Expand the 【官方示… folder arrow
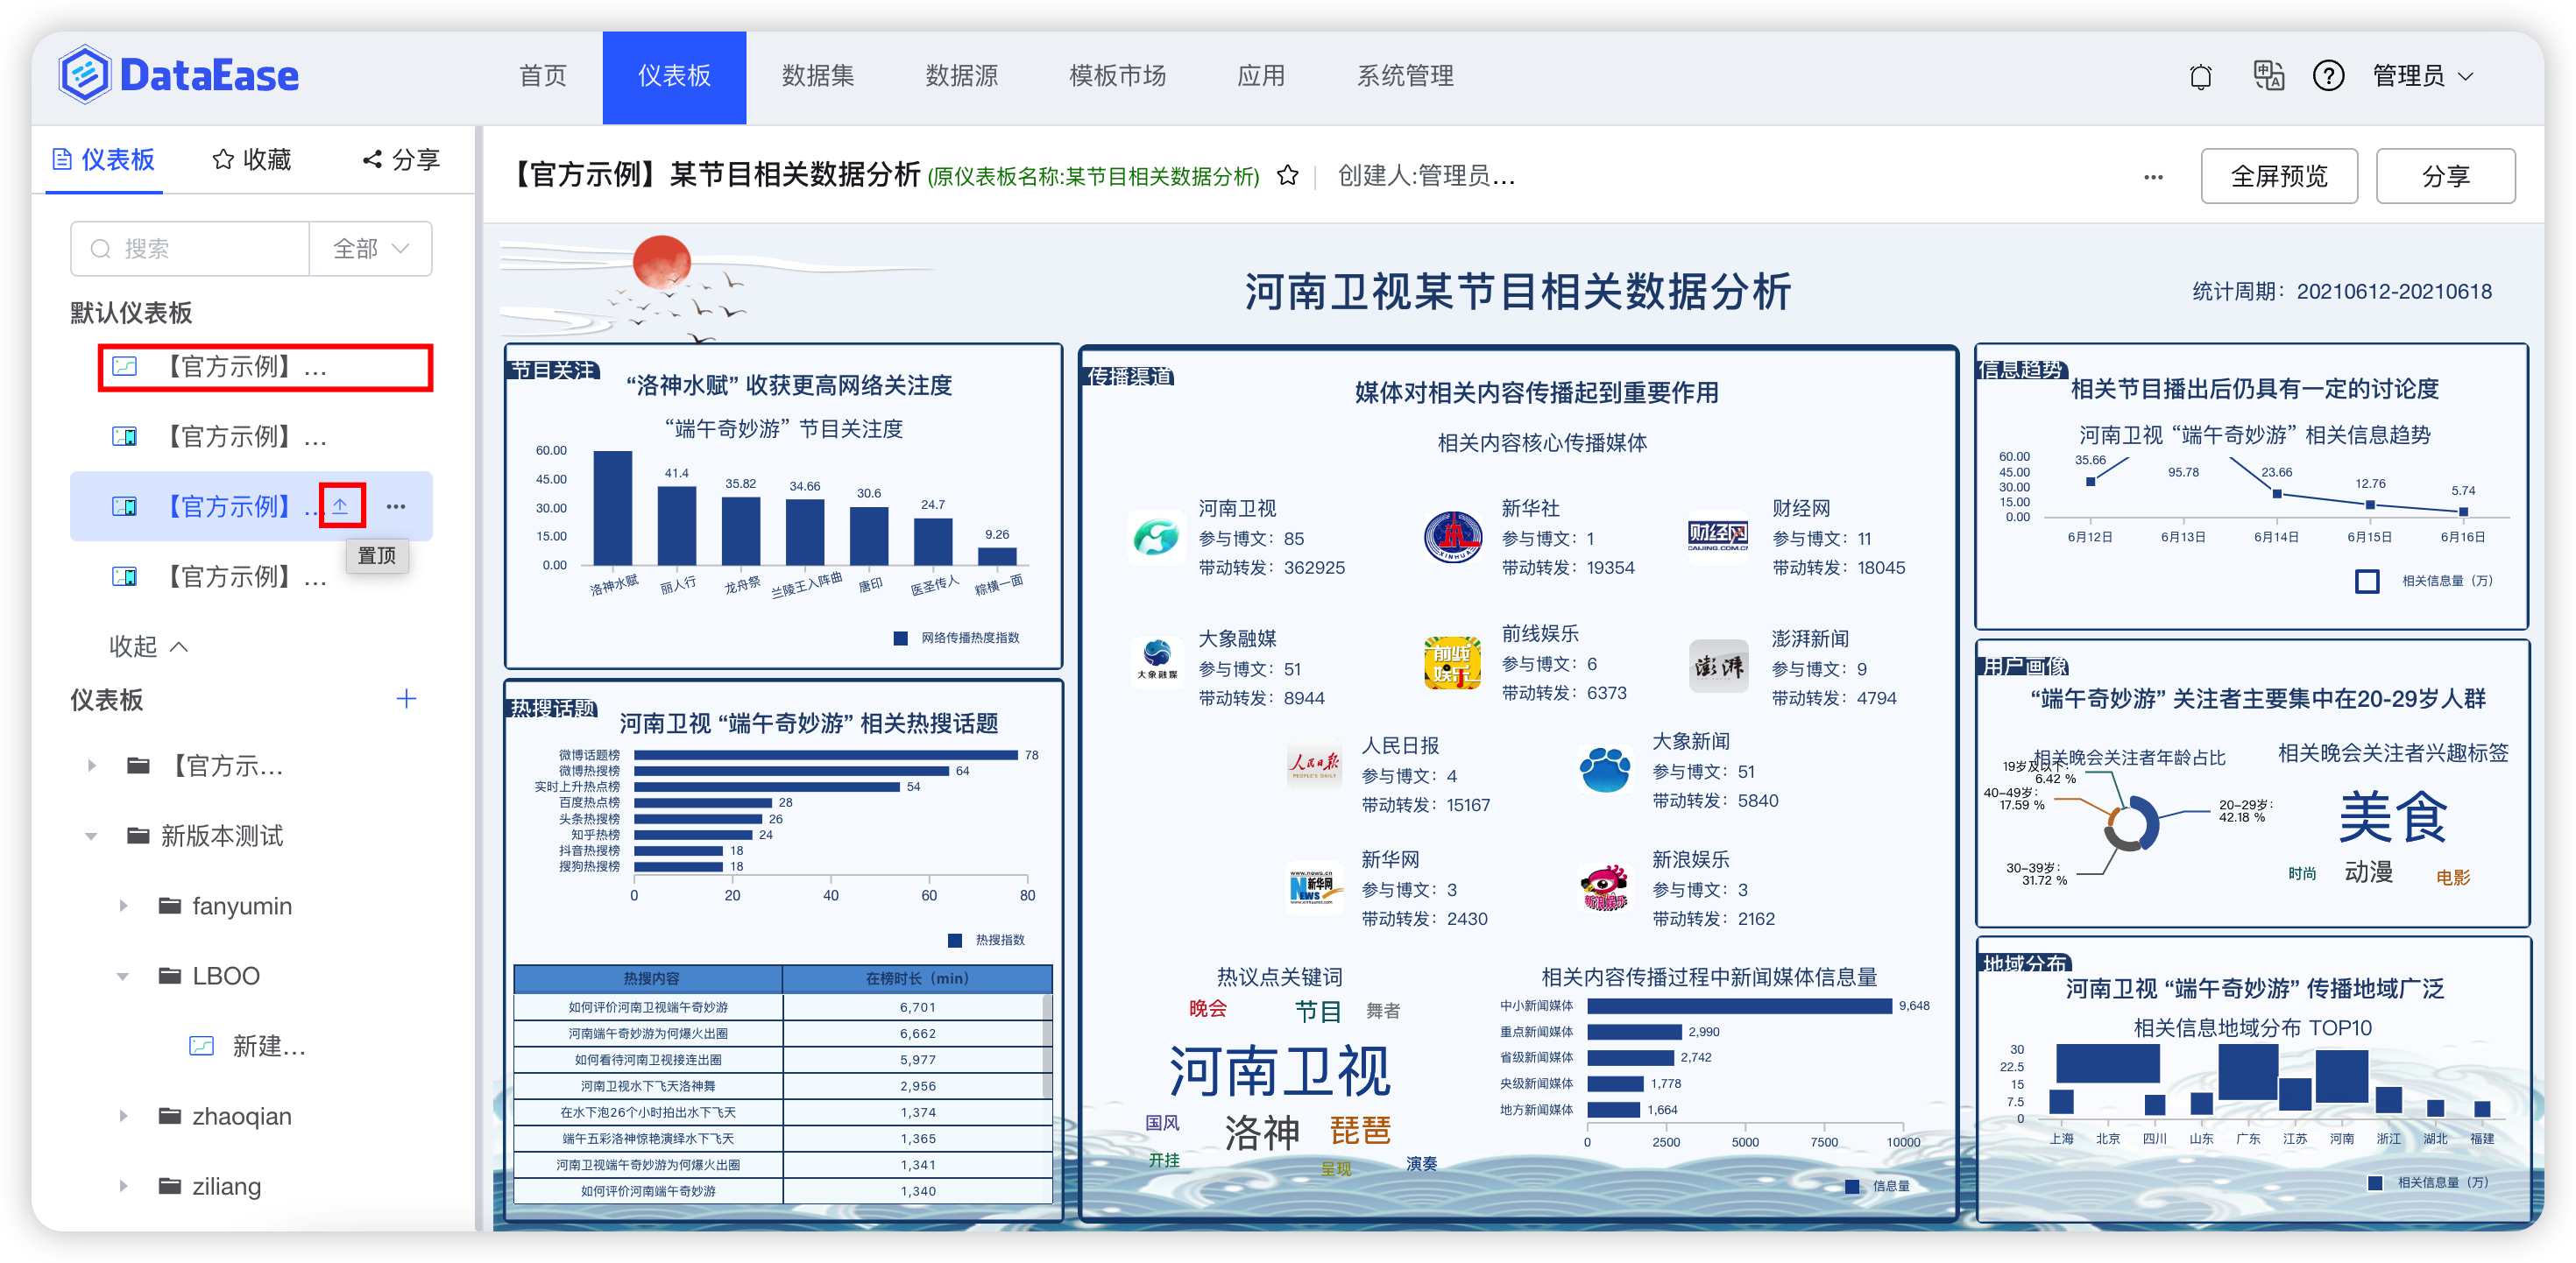The image size is (2576, 1263). pos(92,766)
